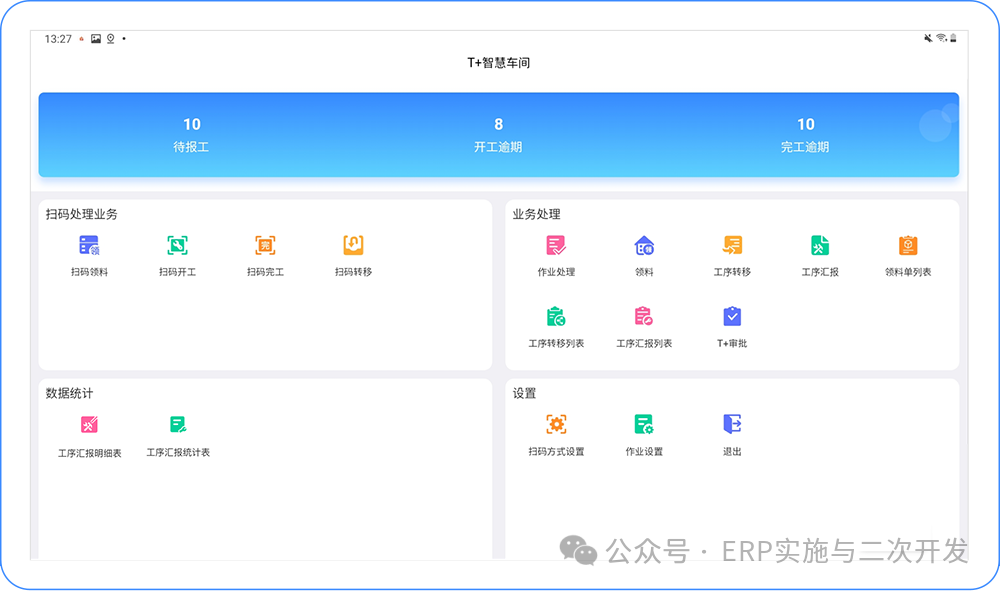This screenshot has height=591, width=1000.
Task: View the 10 待报工 counter
Action: tap(191, 134)
